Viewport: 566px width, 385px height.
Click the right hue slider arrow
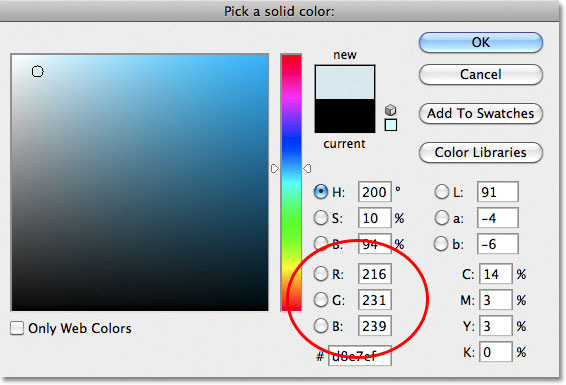pyautogui.click(x=307, y=169)
